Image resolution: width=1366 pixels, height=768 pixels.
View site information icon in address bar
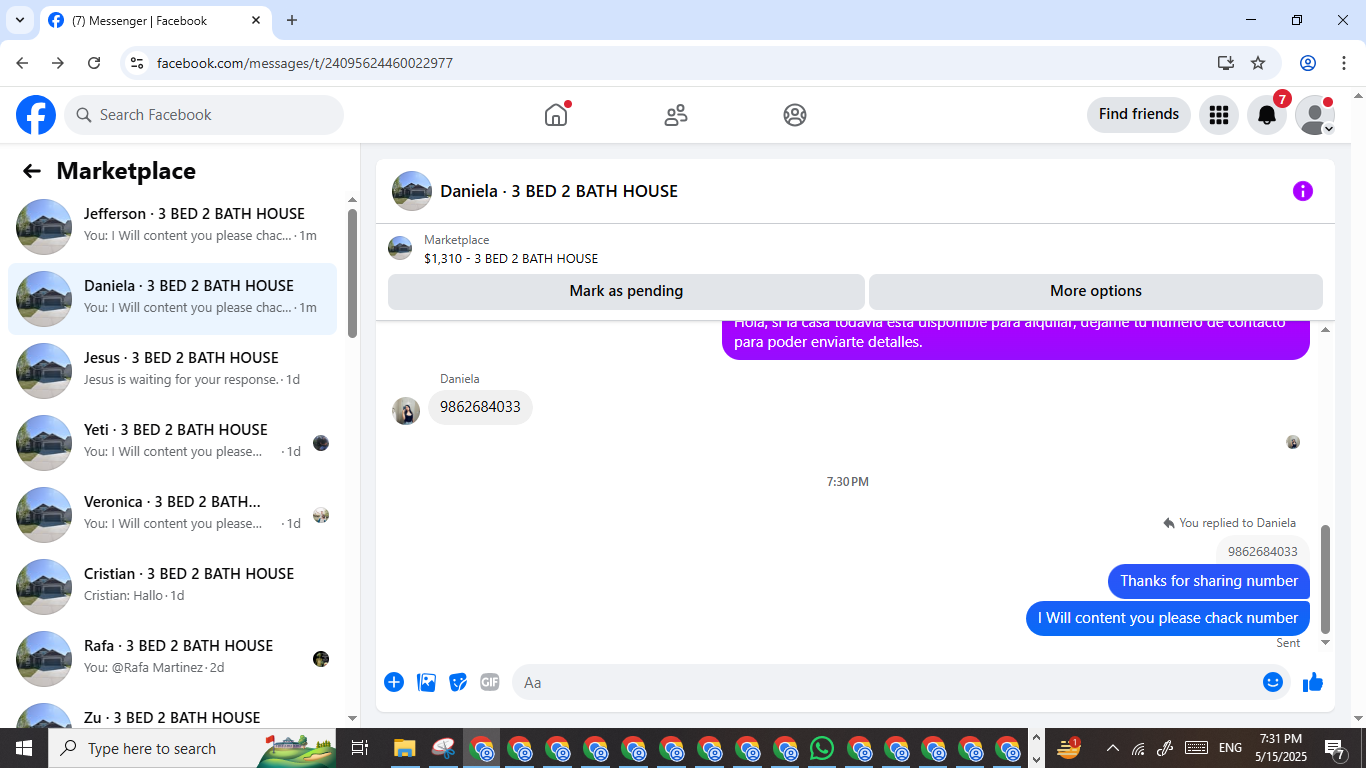(x=138, y=63)
